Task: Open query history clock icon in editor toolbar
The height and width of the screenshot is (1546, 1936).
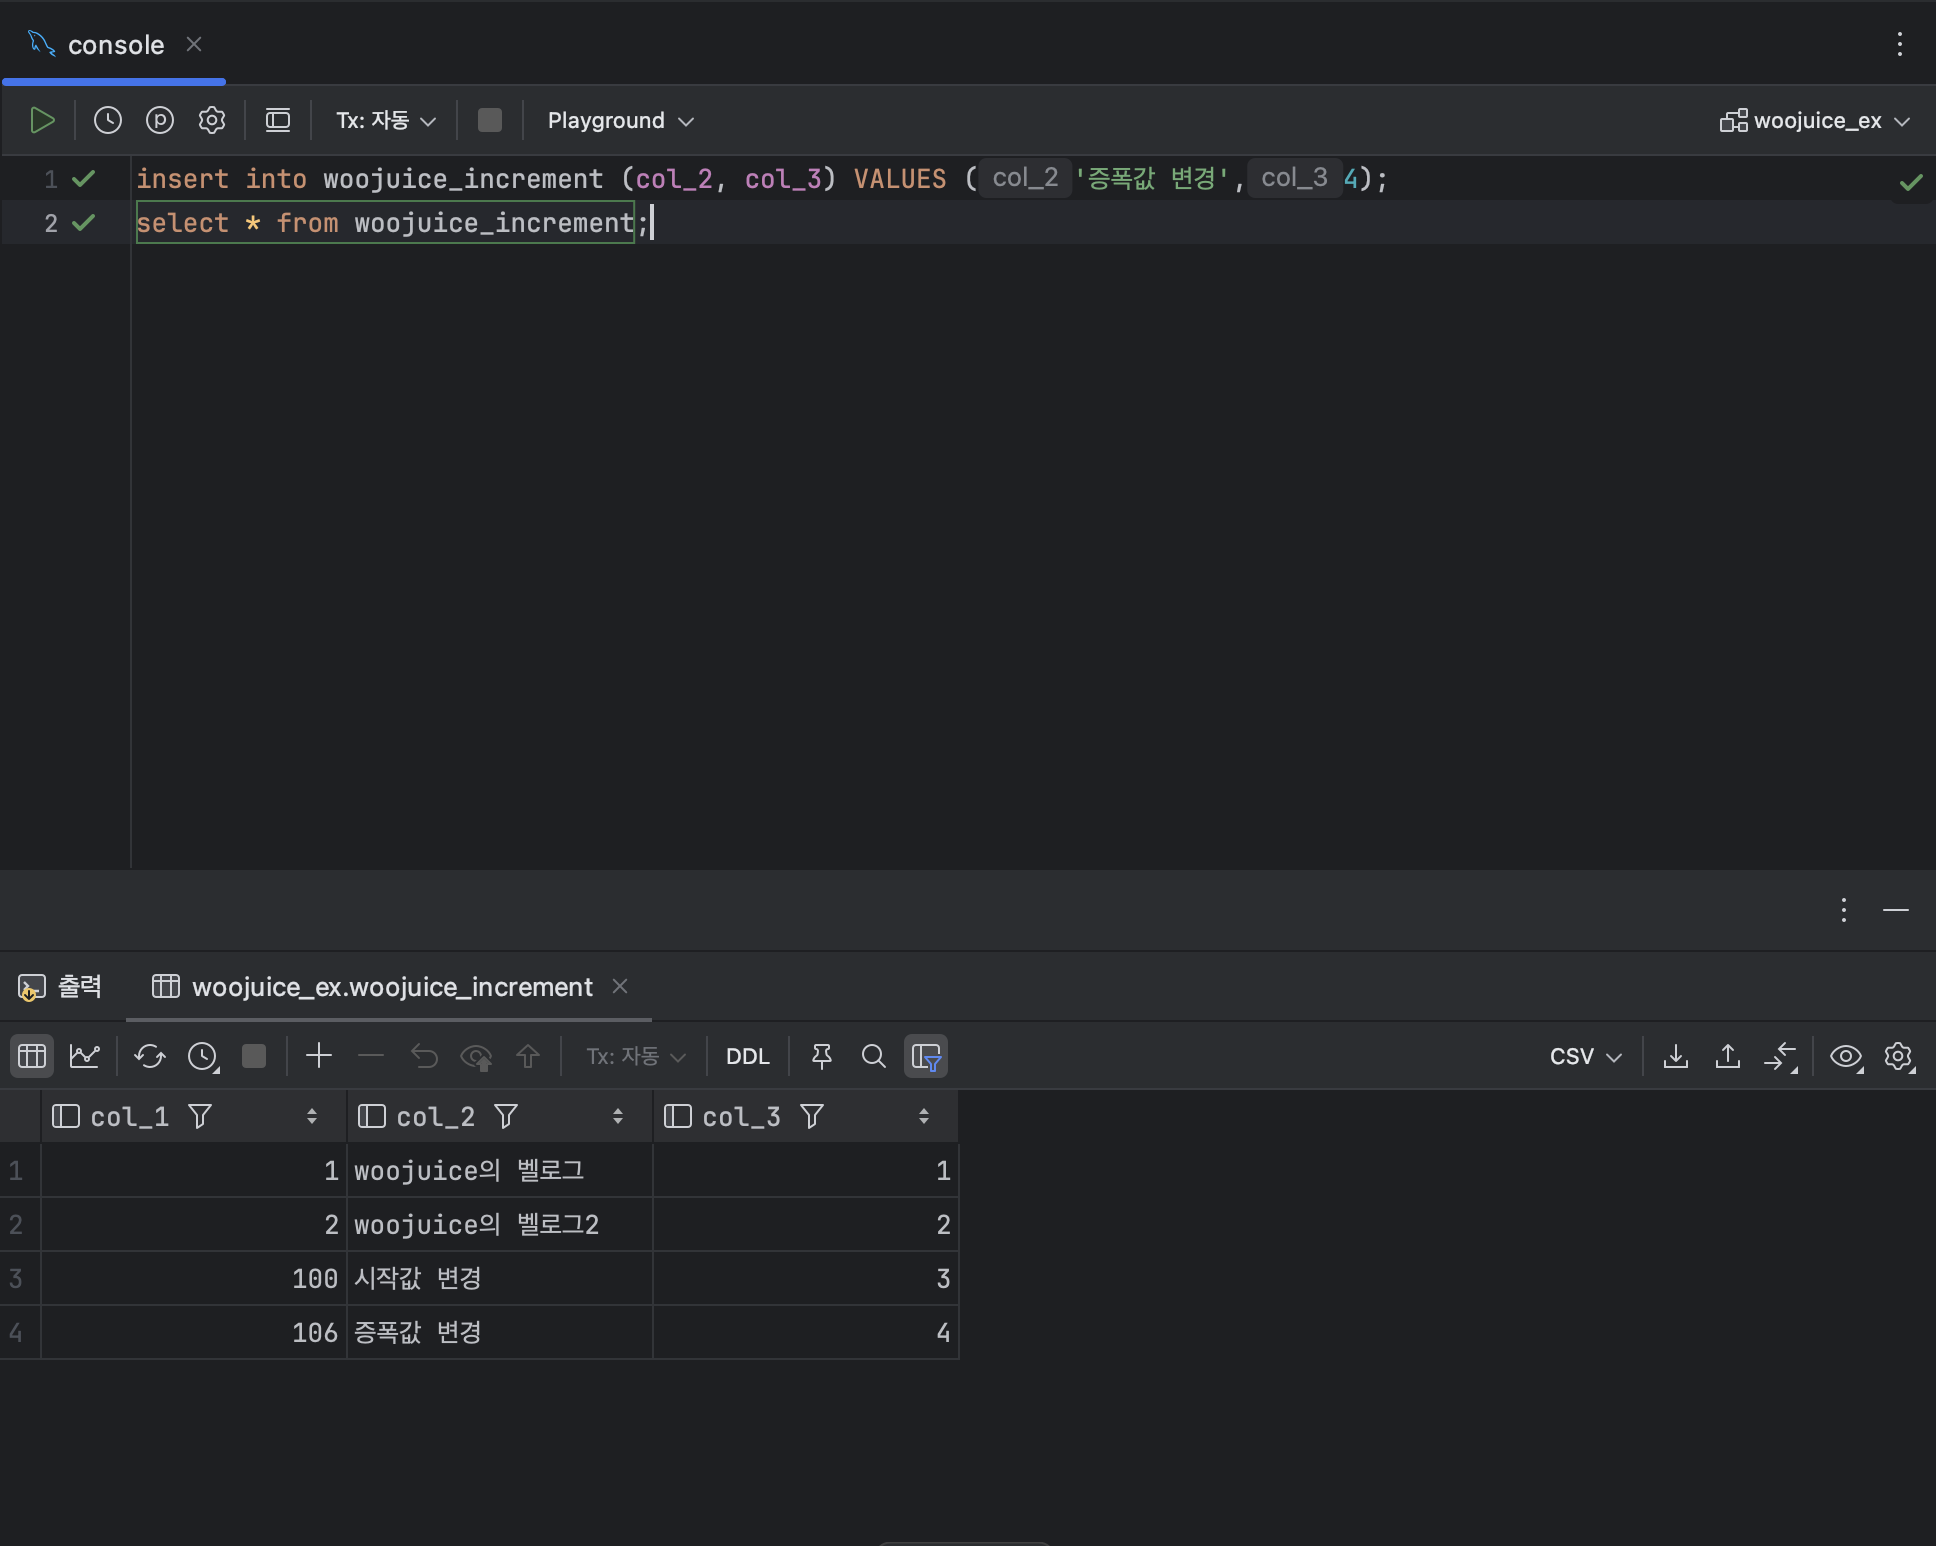Action: [x=108, y=120]
